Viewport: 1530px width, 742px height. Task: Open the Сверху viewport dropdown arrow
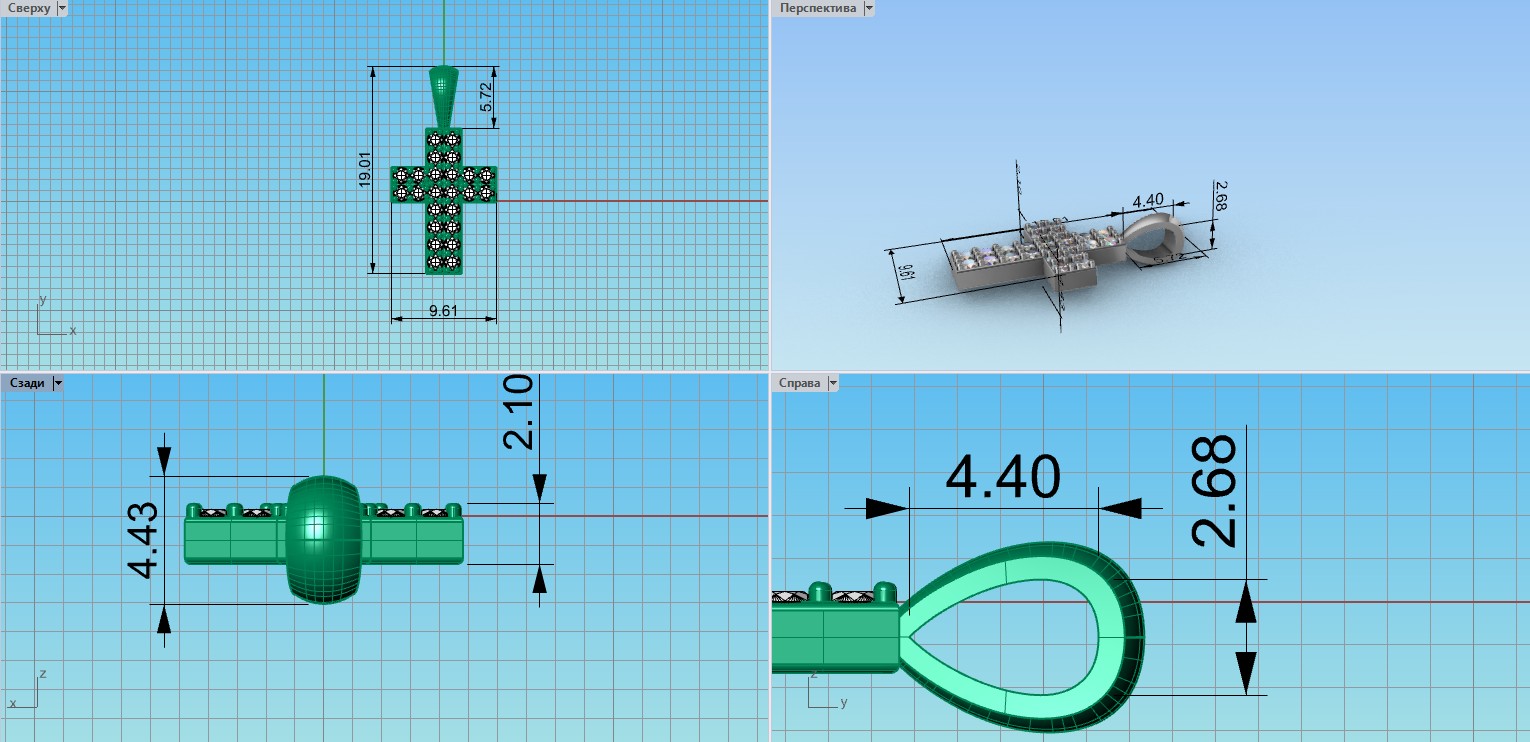tap(62, 8)
